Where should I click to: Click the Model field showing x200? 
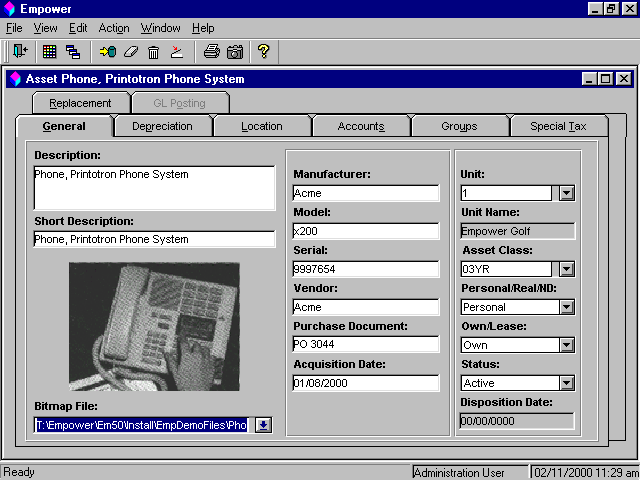click(366, 231)
